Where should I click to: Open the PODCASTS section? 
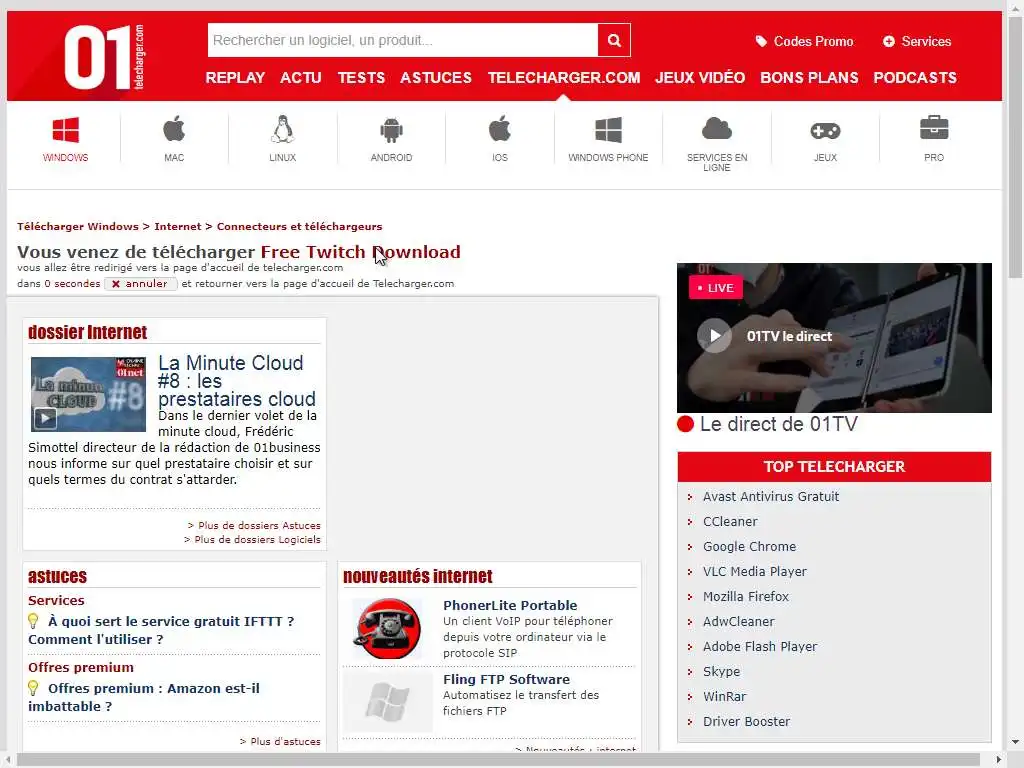tap(915, 78)
